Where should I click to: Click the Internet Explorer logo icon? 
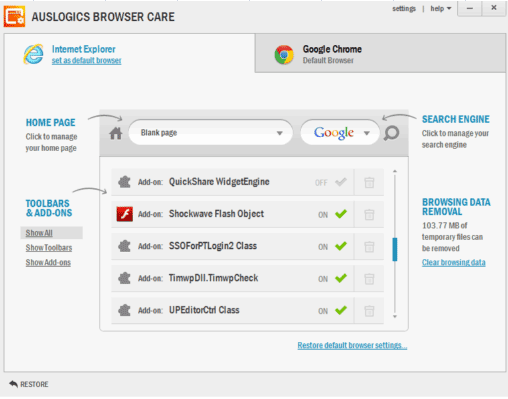point(33,54)
